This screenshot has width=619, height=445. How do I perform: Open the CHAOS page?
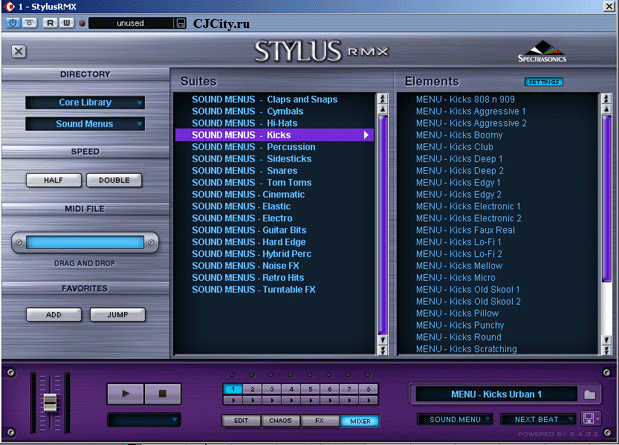(x=280, y=421)
